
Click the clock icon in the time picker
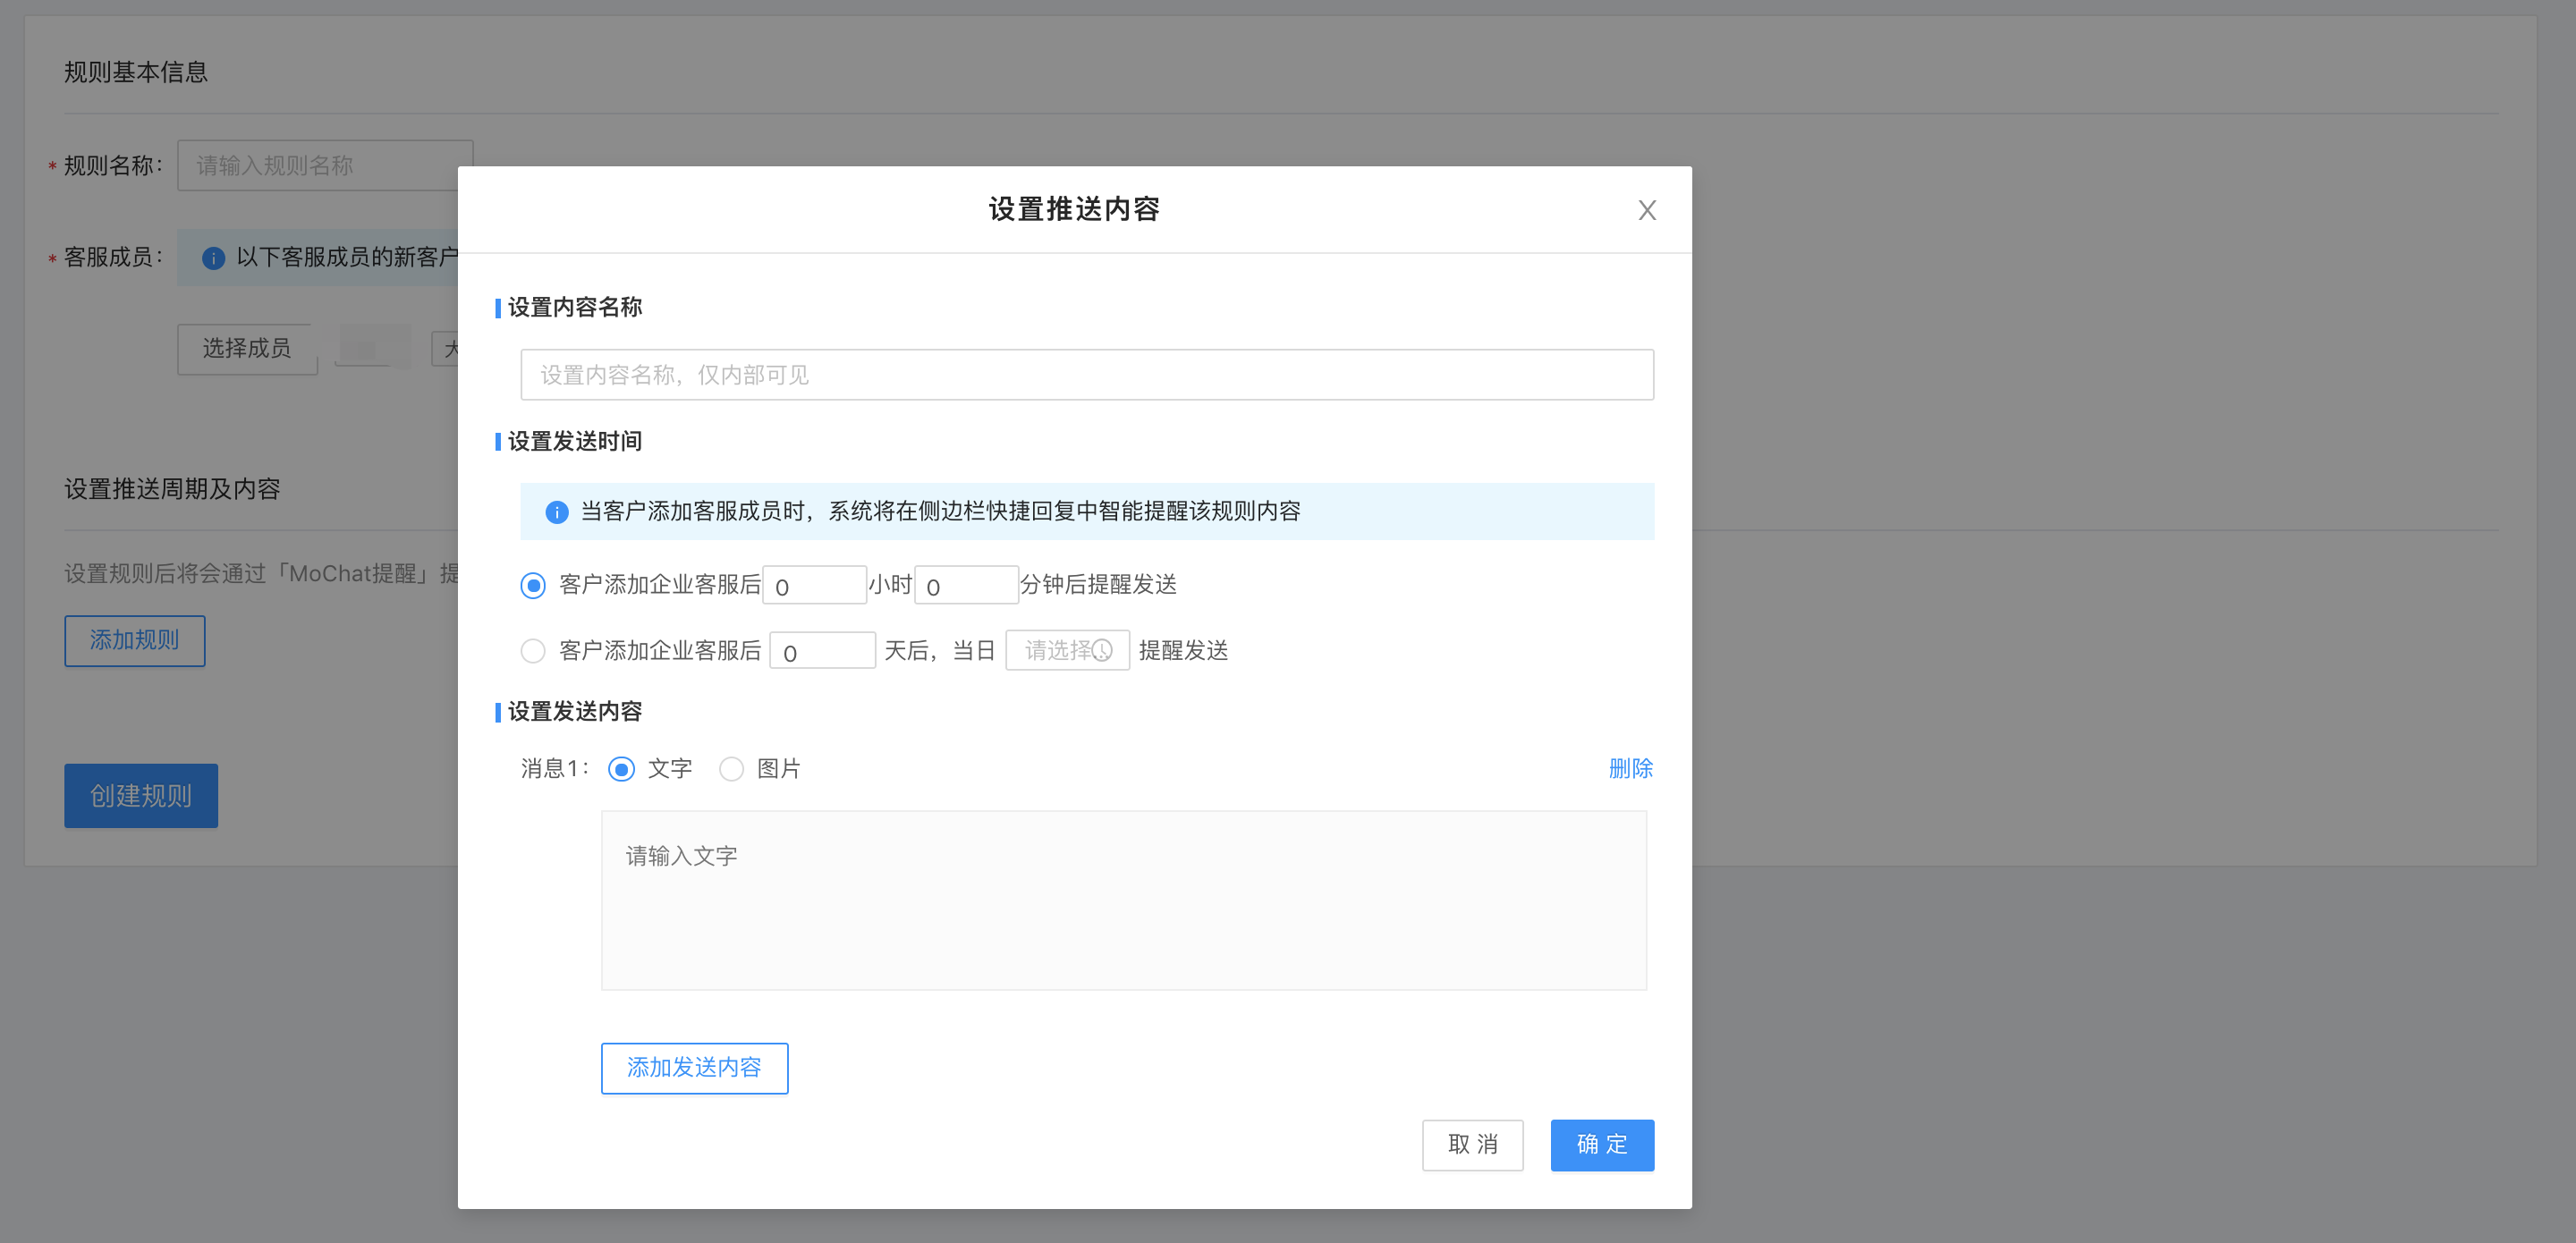[x=1102, y=651]
